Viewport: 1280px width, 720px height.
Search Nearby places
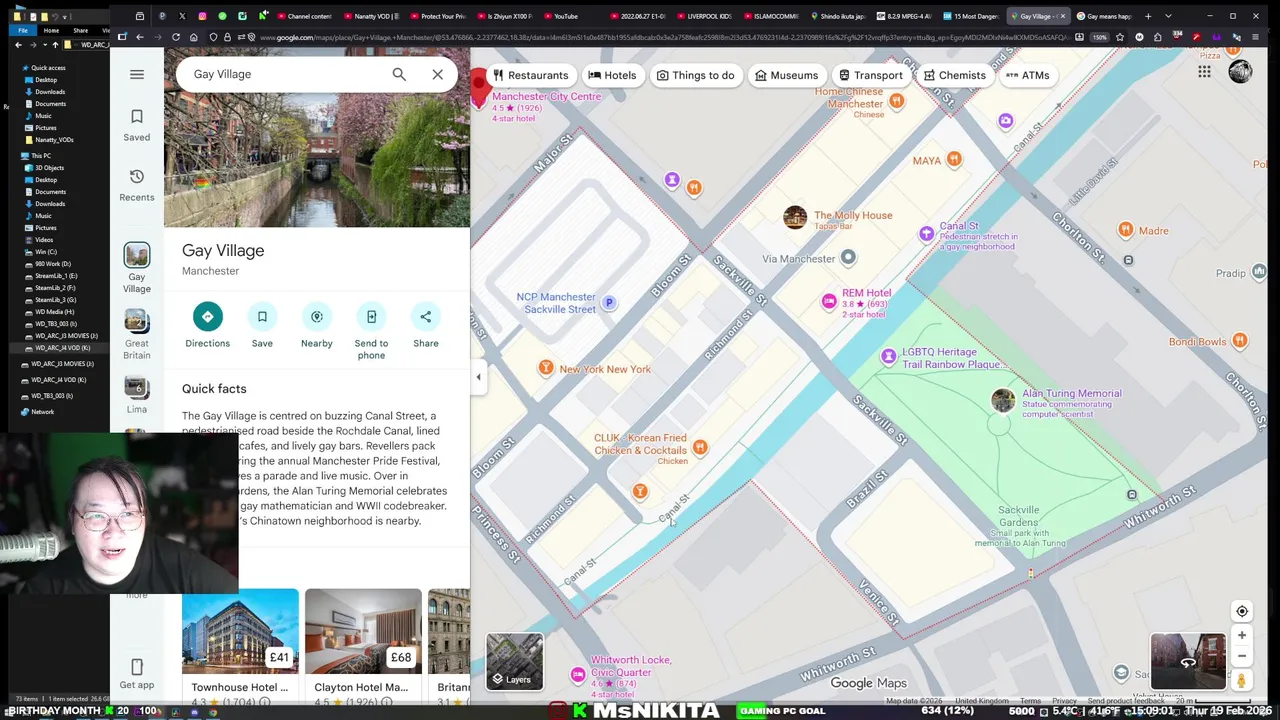317,326
